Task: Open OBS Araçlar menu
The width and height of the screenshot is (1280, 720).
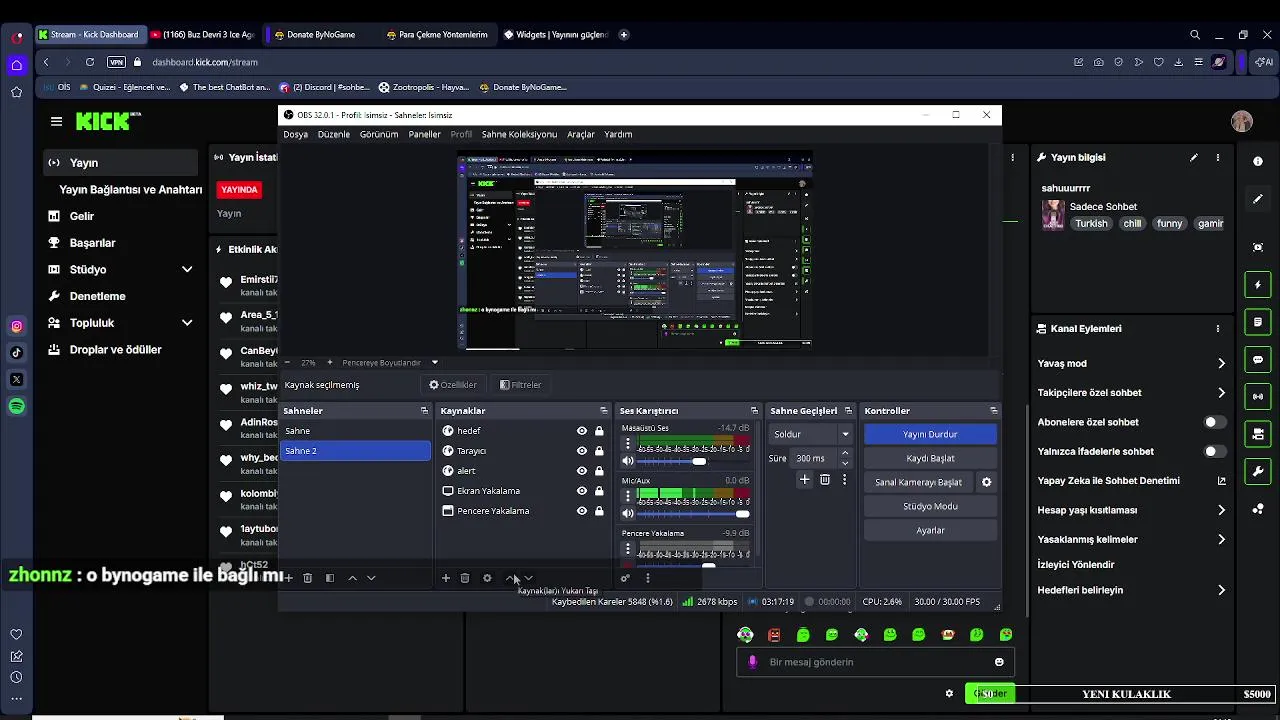Action: click(581, 134)
